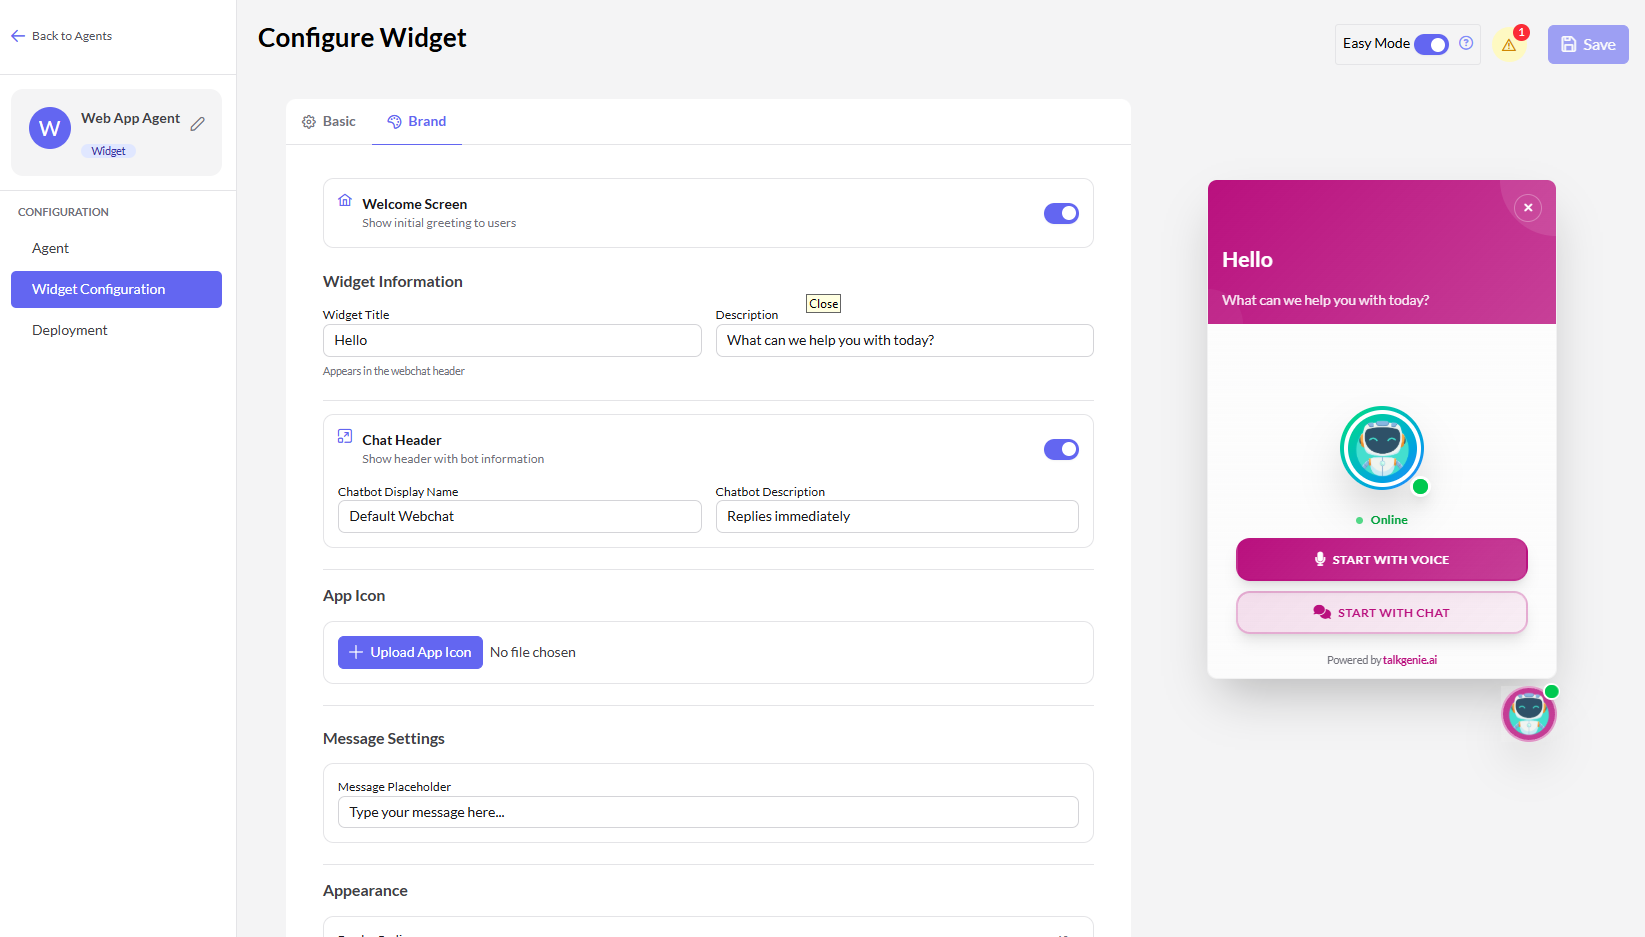1645x937 pixels.
Task: Click the external link icon beside Chat Header
Action: (x=345, y=435)
